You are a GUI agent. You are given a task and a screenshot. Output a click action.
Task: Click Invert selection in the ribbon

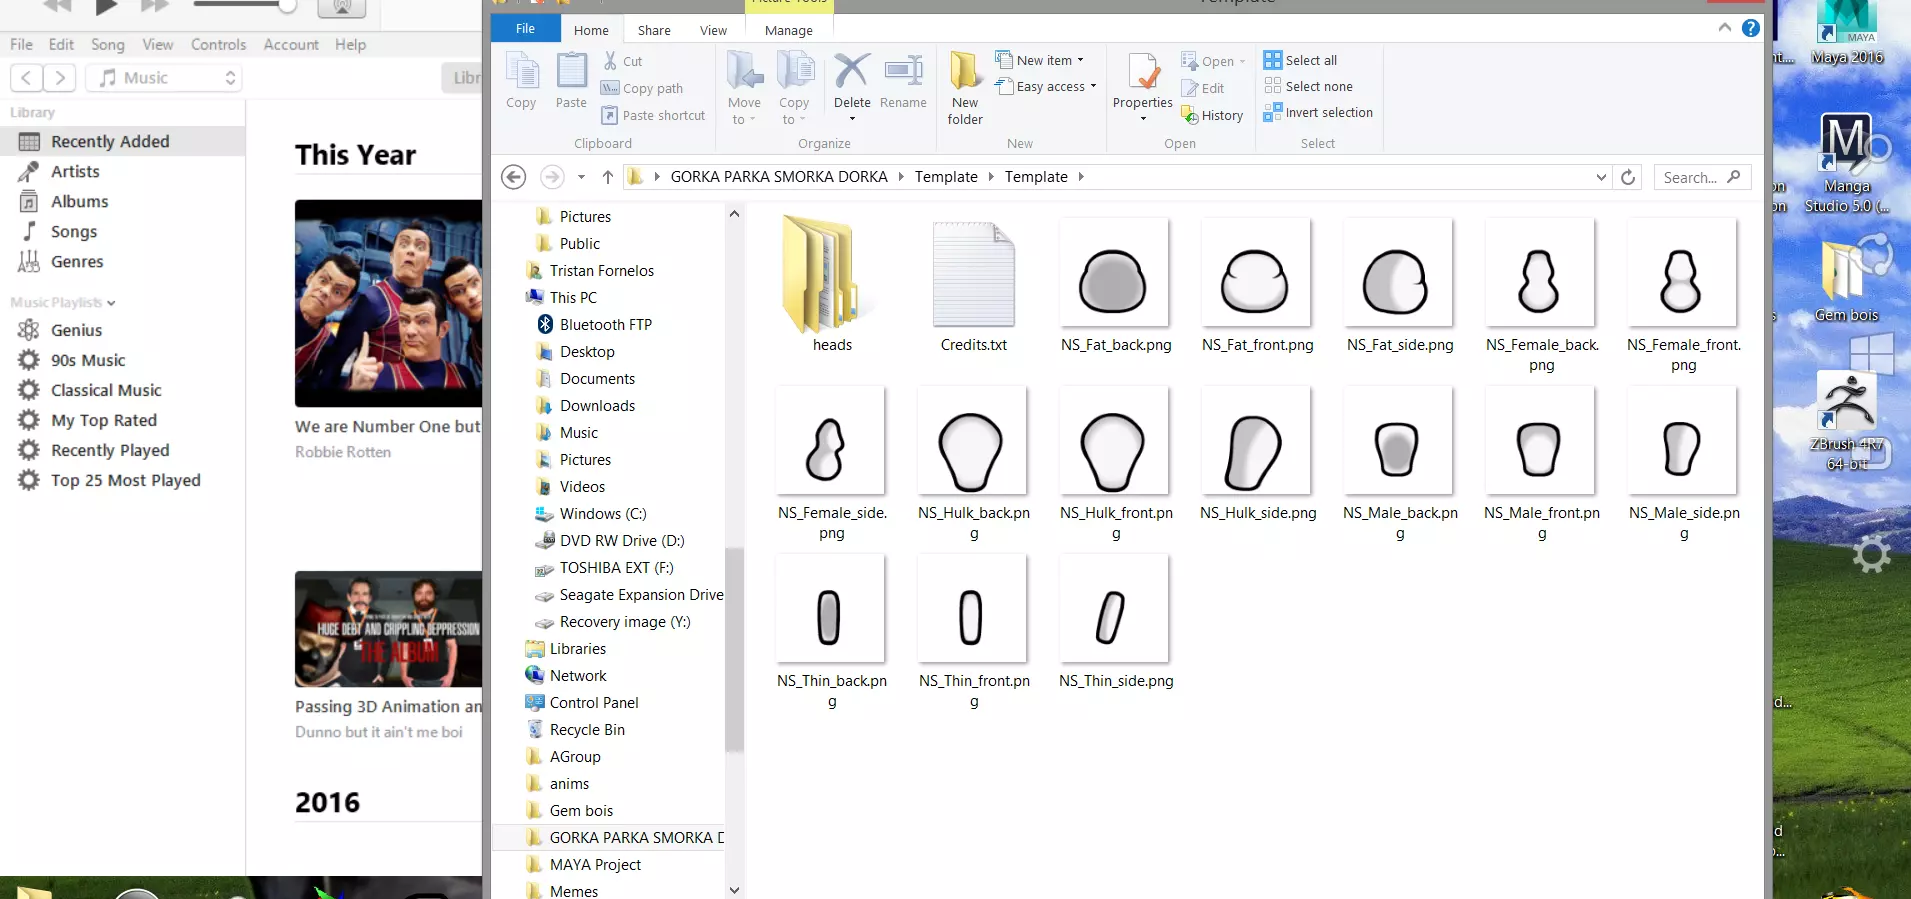(x=1318, y=113)
